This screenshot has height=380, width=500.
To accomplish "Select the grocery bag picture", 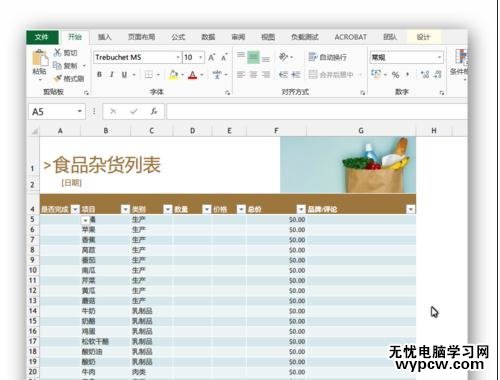I will point(348,165).
